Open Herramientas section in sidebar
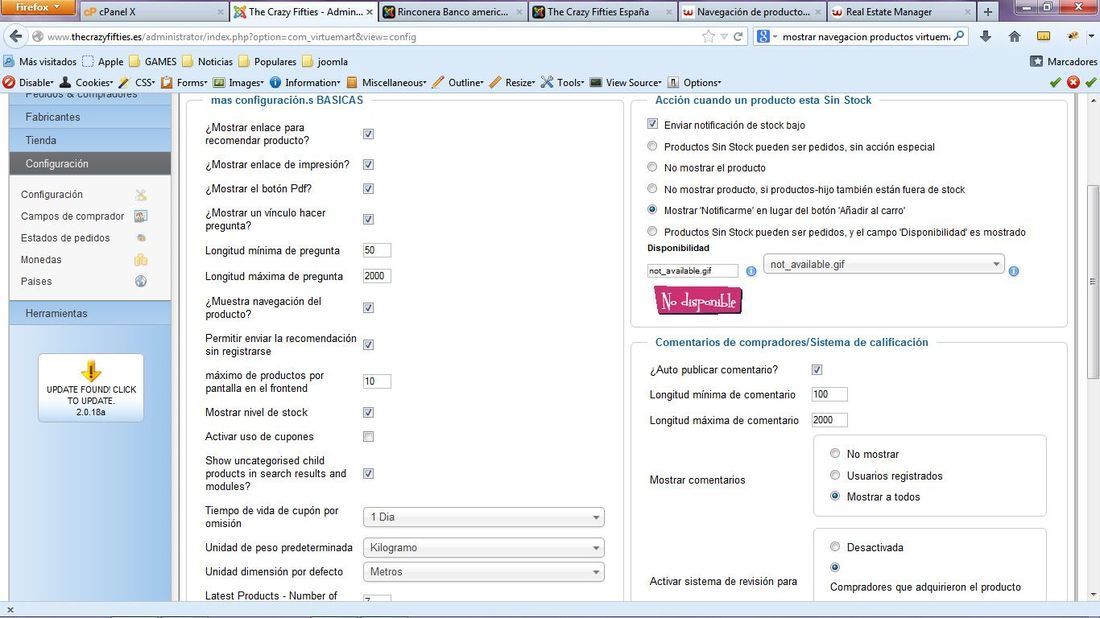1100x618 pixels. [x=90, y=314]
